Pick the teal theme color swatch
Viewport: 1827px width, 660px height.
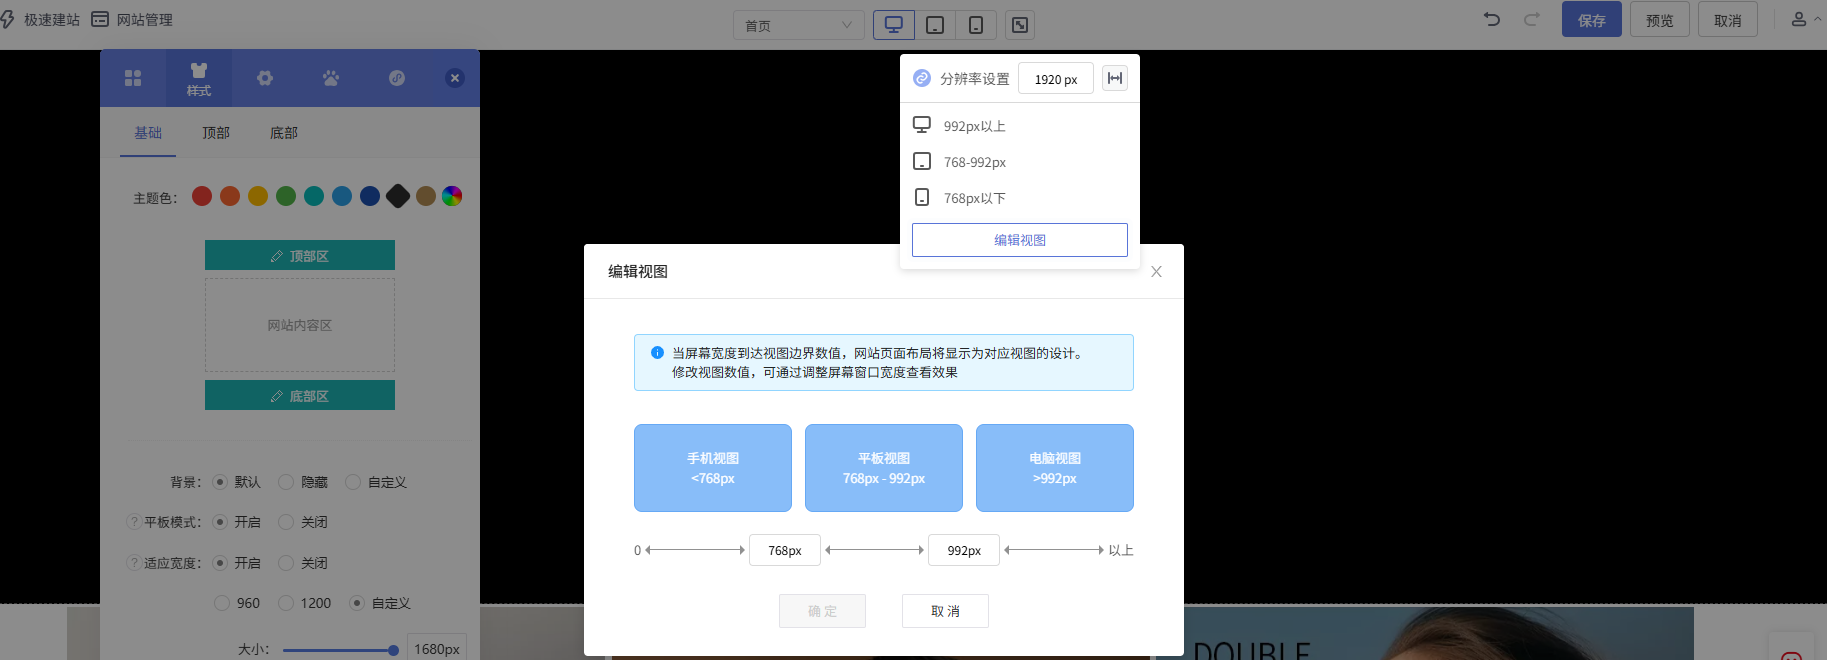click(x=314, y=196)
